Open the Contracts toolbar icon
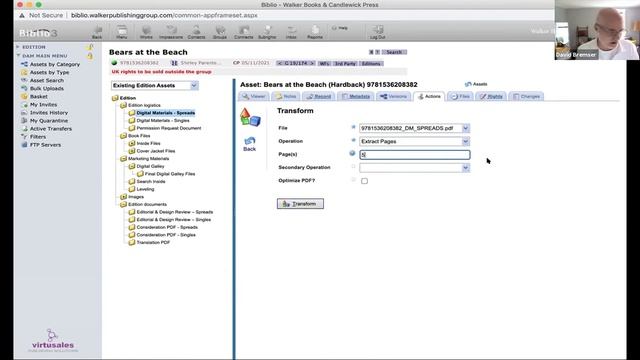This screenshot has height=360, width=640. (x=244, y=32)
